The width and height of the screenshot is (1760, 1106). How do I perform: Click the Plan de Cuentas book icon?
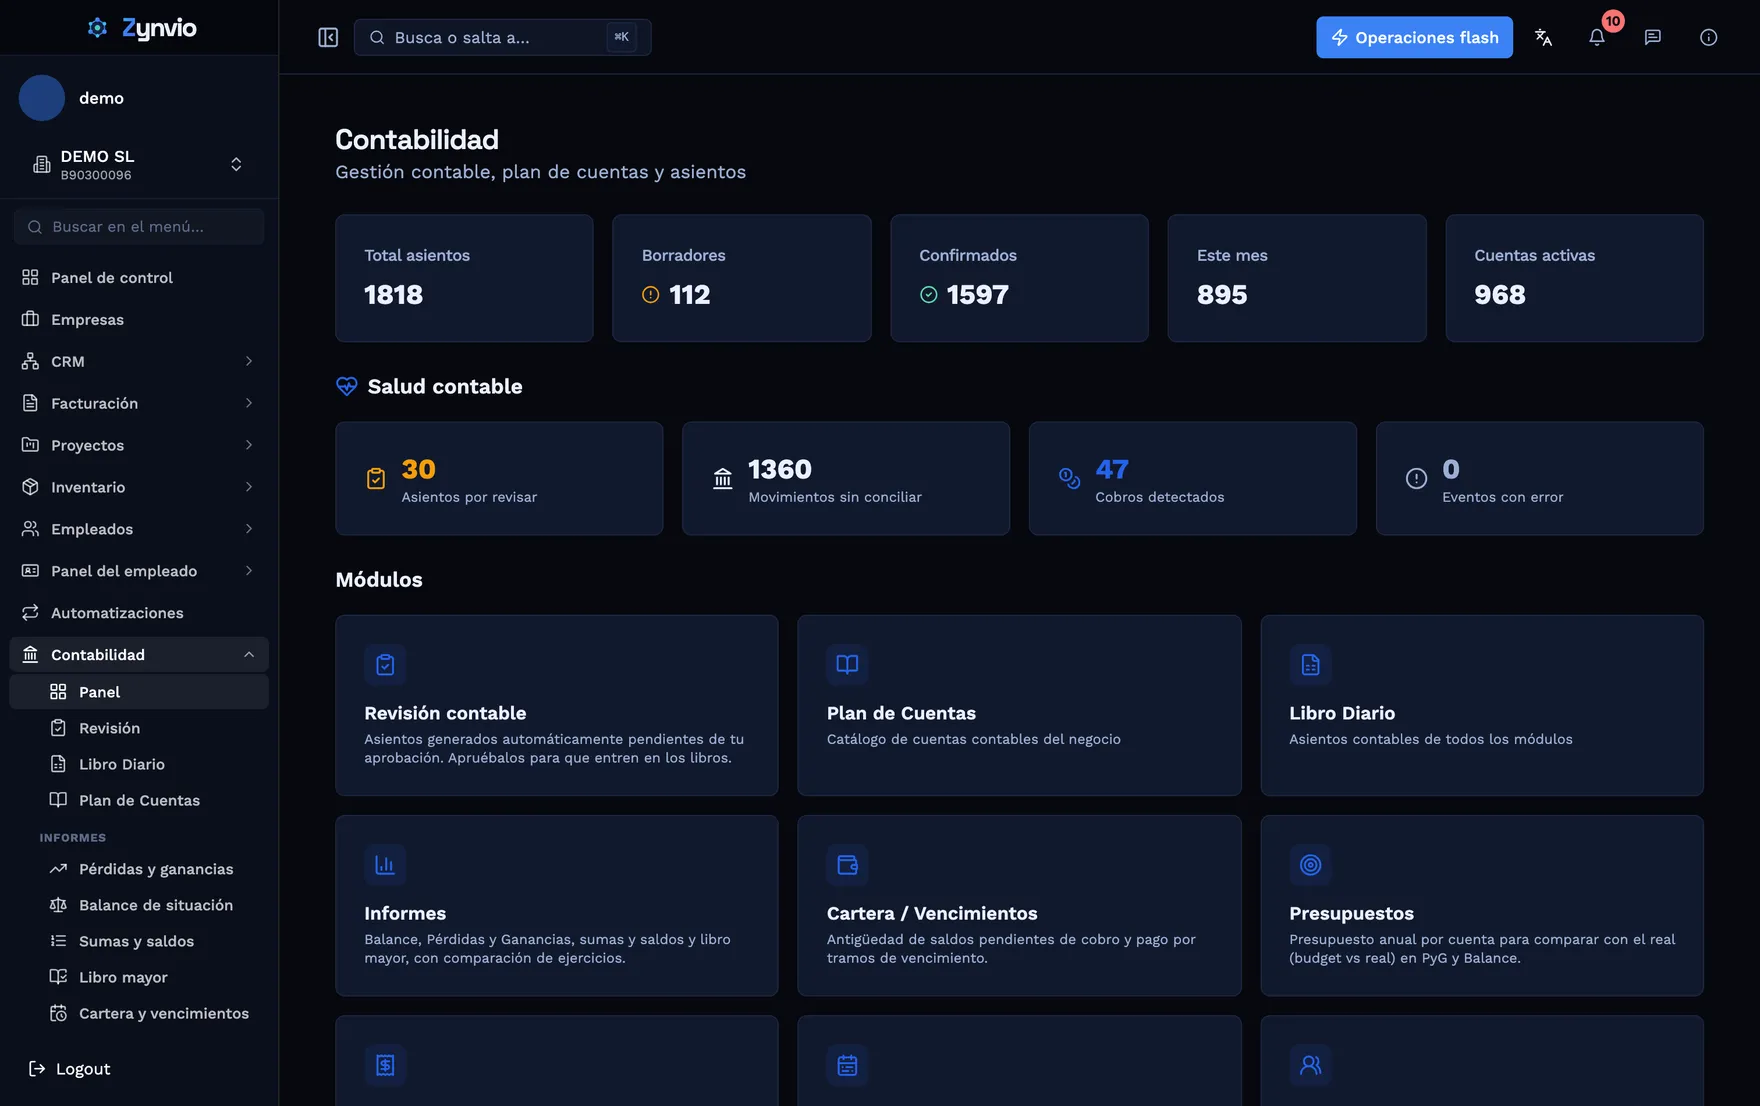(x=847, y=665)
